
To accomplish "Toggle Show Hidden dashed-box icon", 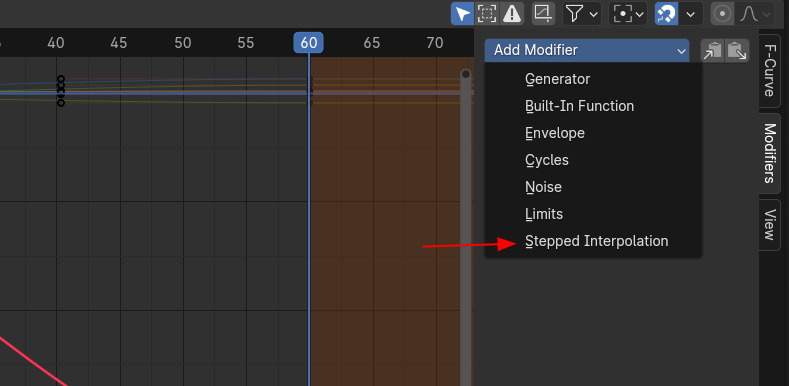I will (x=487, y=14).
